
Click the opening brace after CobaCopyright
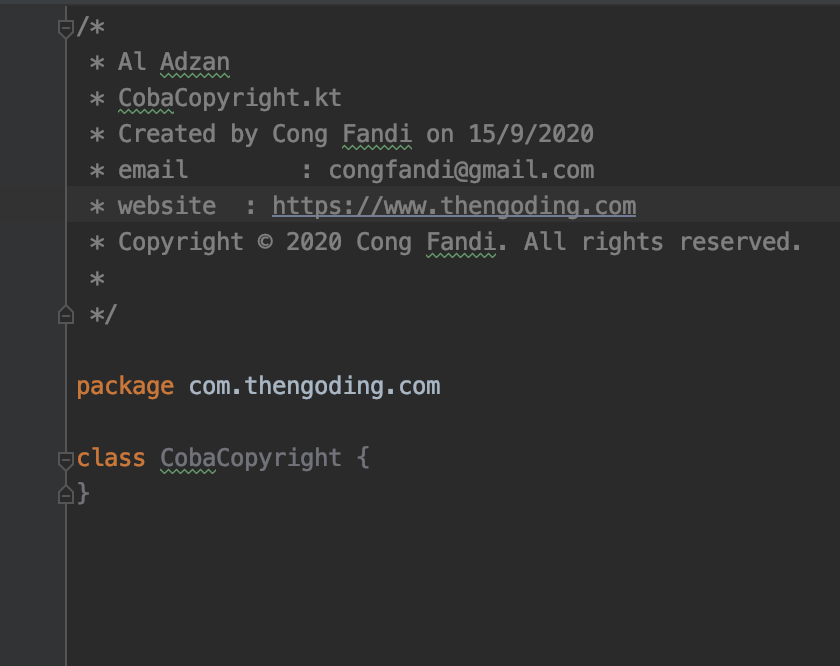coord(363,459)
